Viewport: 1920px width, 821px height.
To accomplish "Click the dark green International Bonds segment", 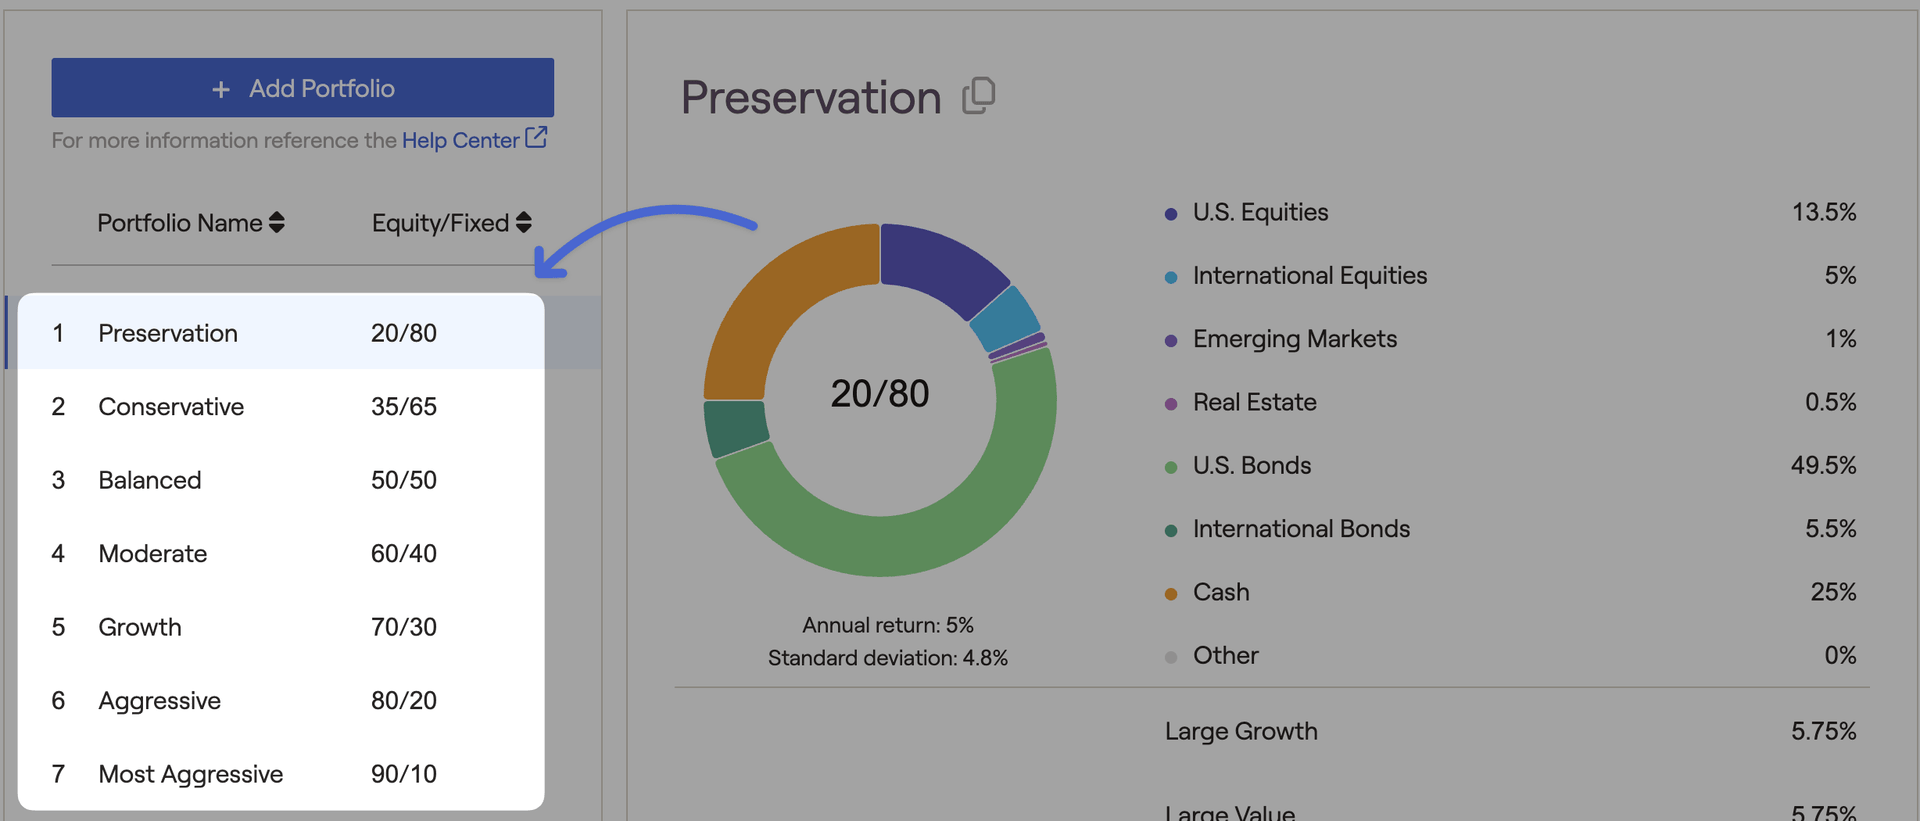I will coord(735,427).
